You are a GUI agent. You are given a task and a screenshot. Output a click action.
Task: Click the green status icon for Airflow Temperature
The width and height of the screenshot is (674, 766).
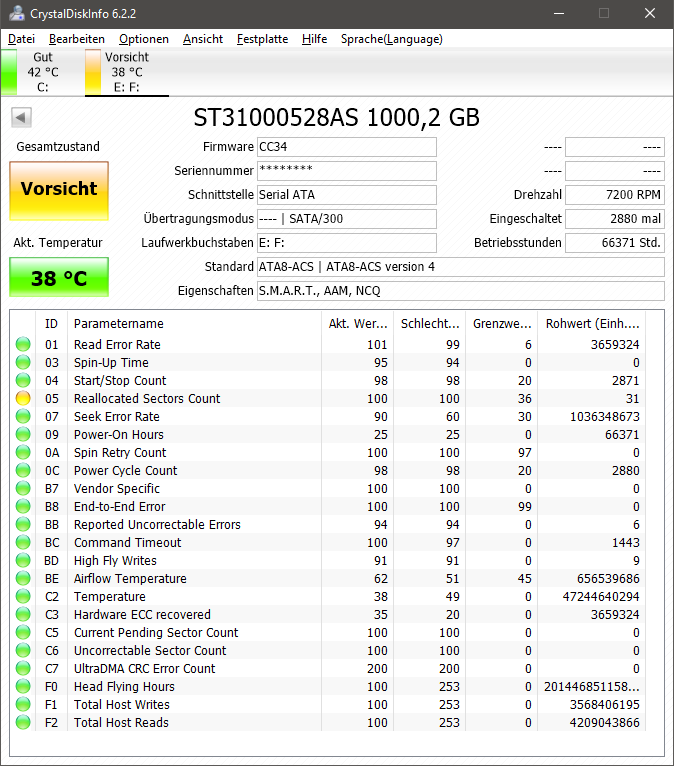pos(23,578)
